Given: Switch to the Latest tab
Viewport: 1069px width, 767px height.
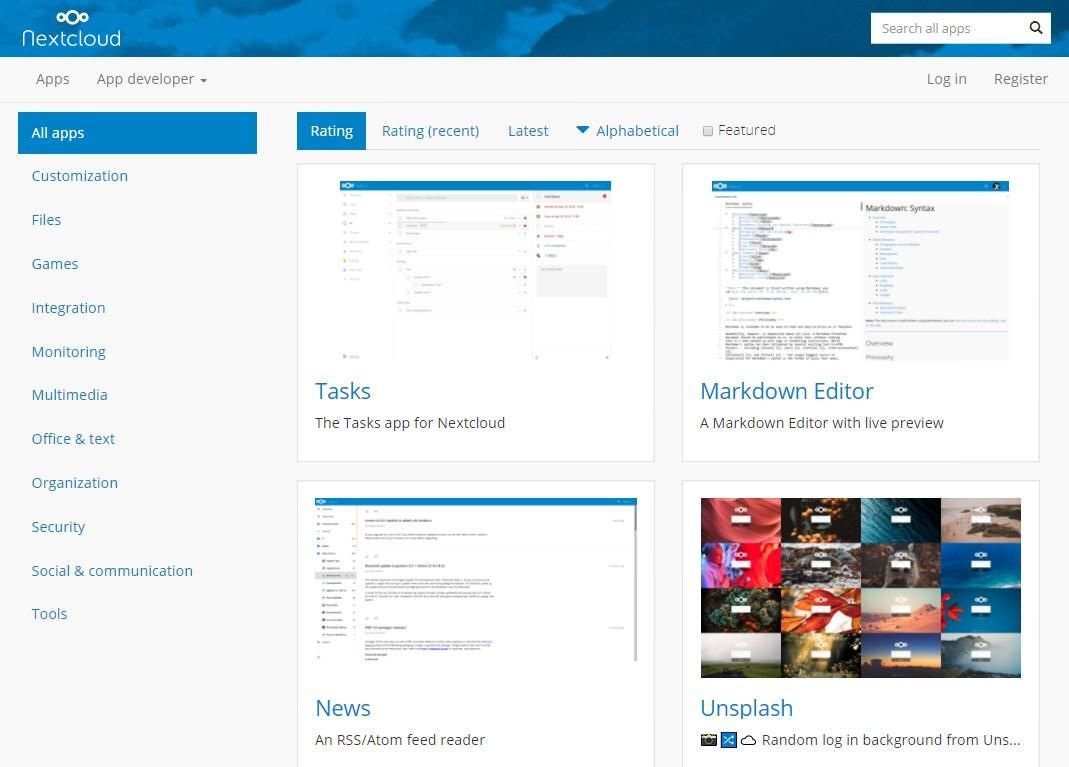Looking at the screenshot, I should tap(528, 131).
